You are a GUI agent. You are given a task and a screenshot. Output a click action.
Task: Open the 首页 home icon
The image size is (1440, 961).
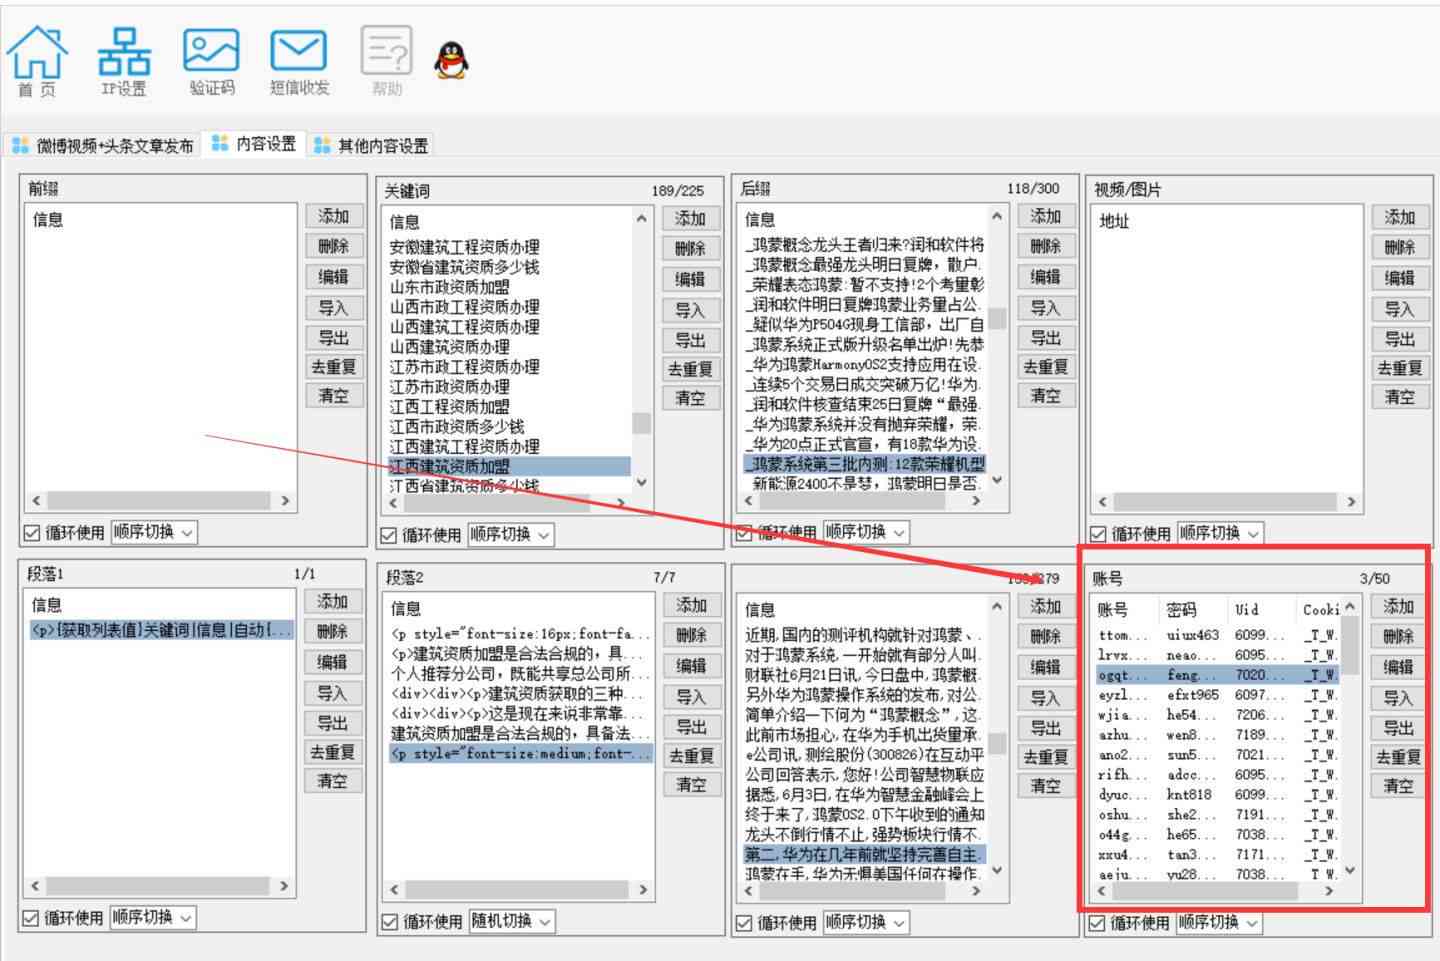[37, 61]
